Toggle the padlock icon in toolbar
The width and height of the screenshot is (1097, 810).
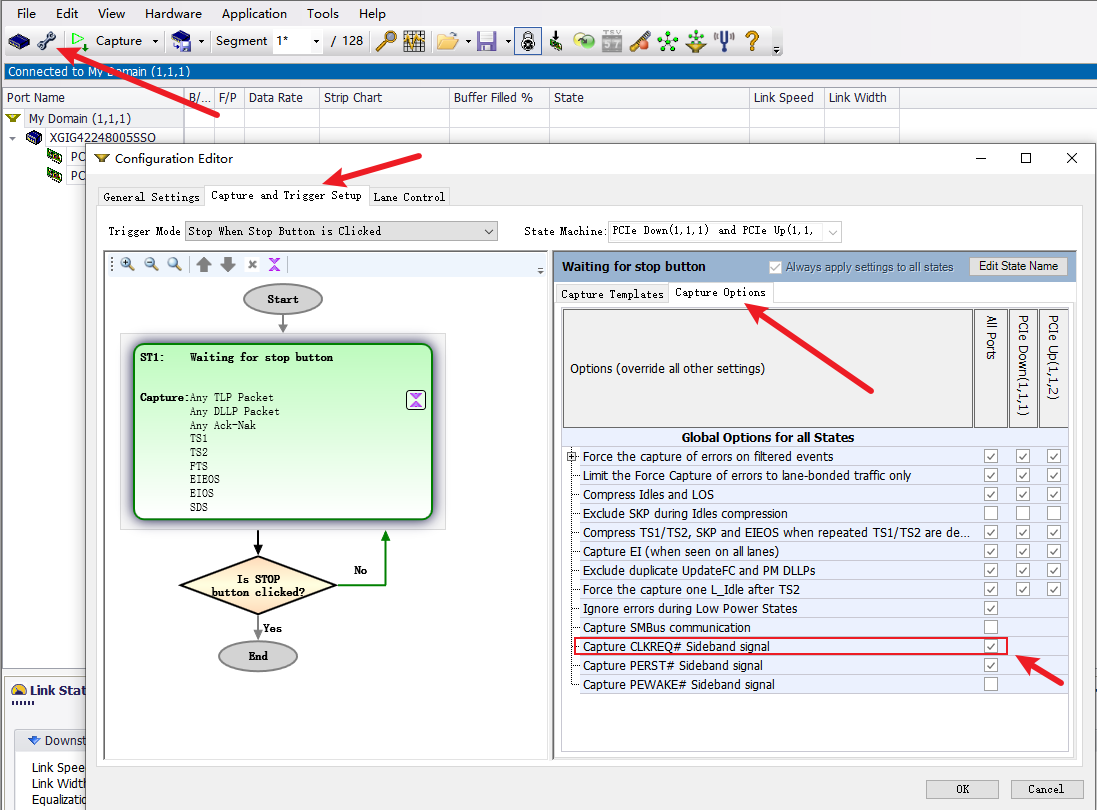528,41
